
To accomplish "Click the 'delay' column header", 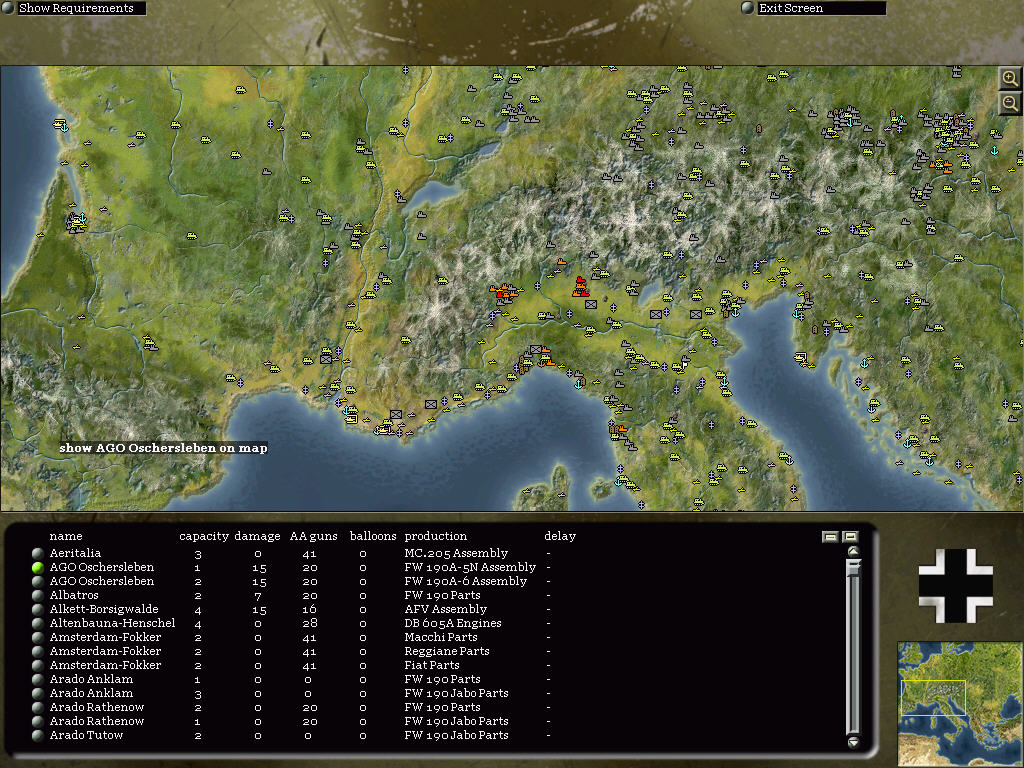I will 560,536.
